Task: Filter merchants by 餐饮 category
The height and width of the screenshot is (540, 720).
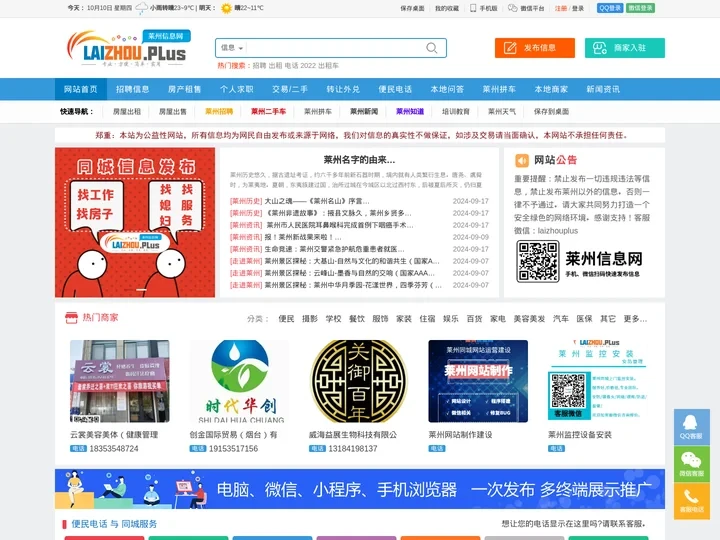Action: pos(357,319)
